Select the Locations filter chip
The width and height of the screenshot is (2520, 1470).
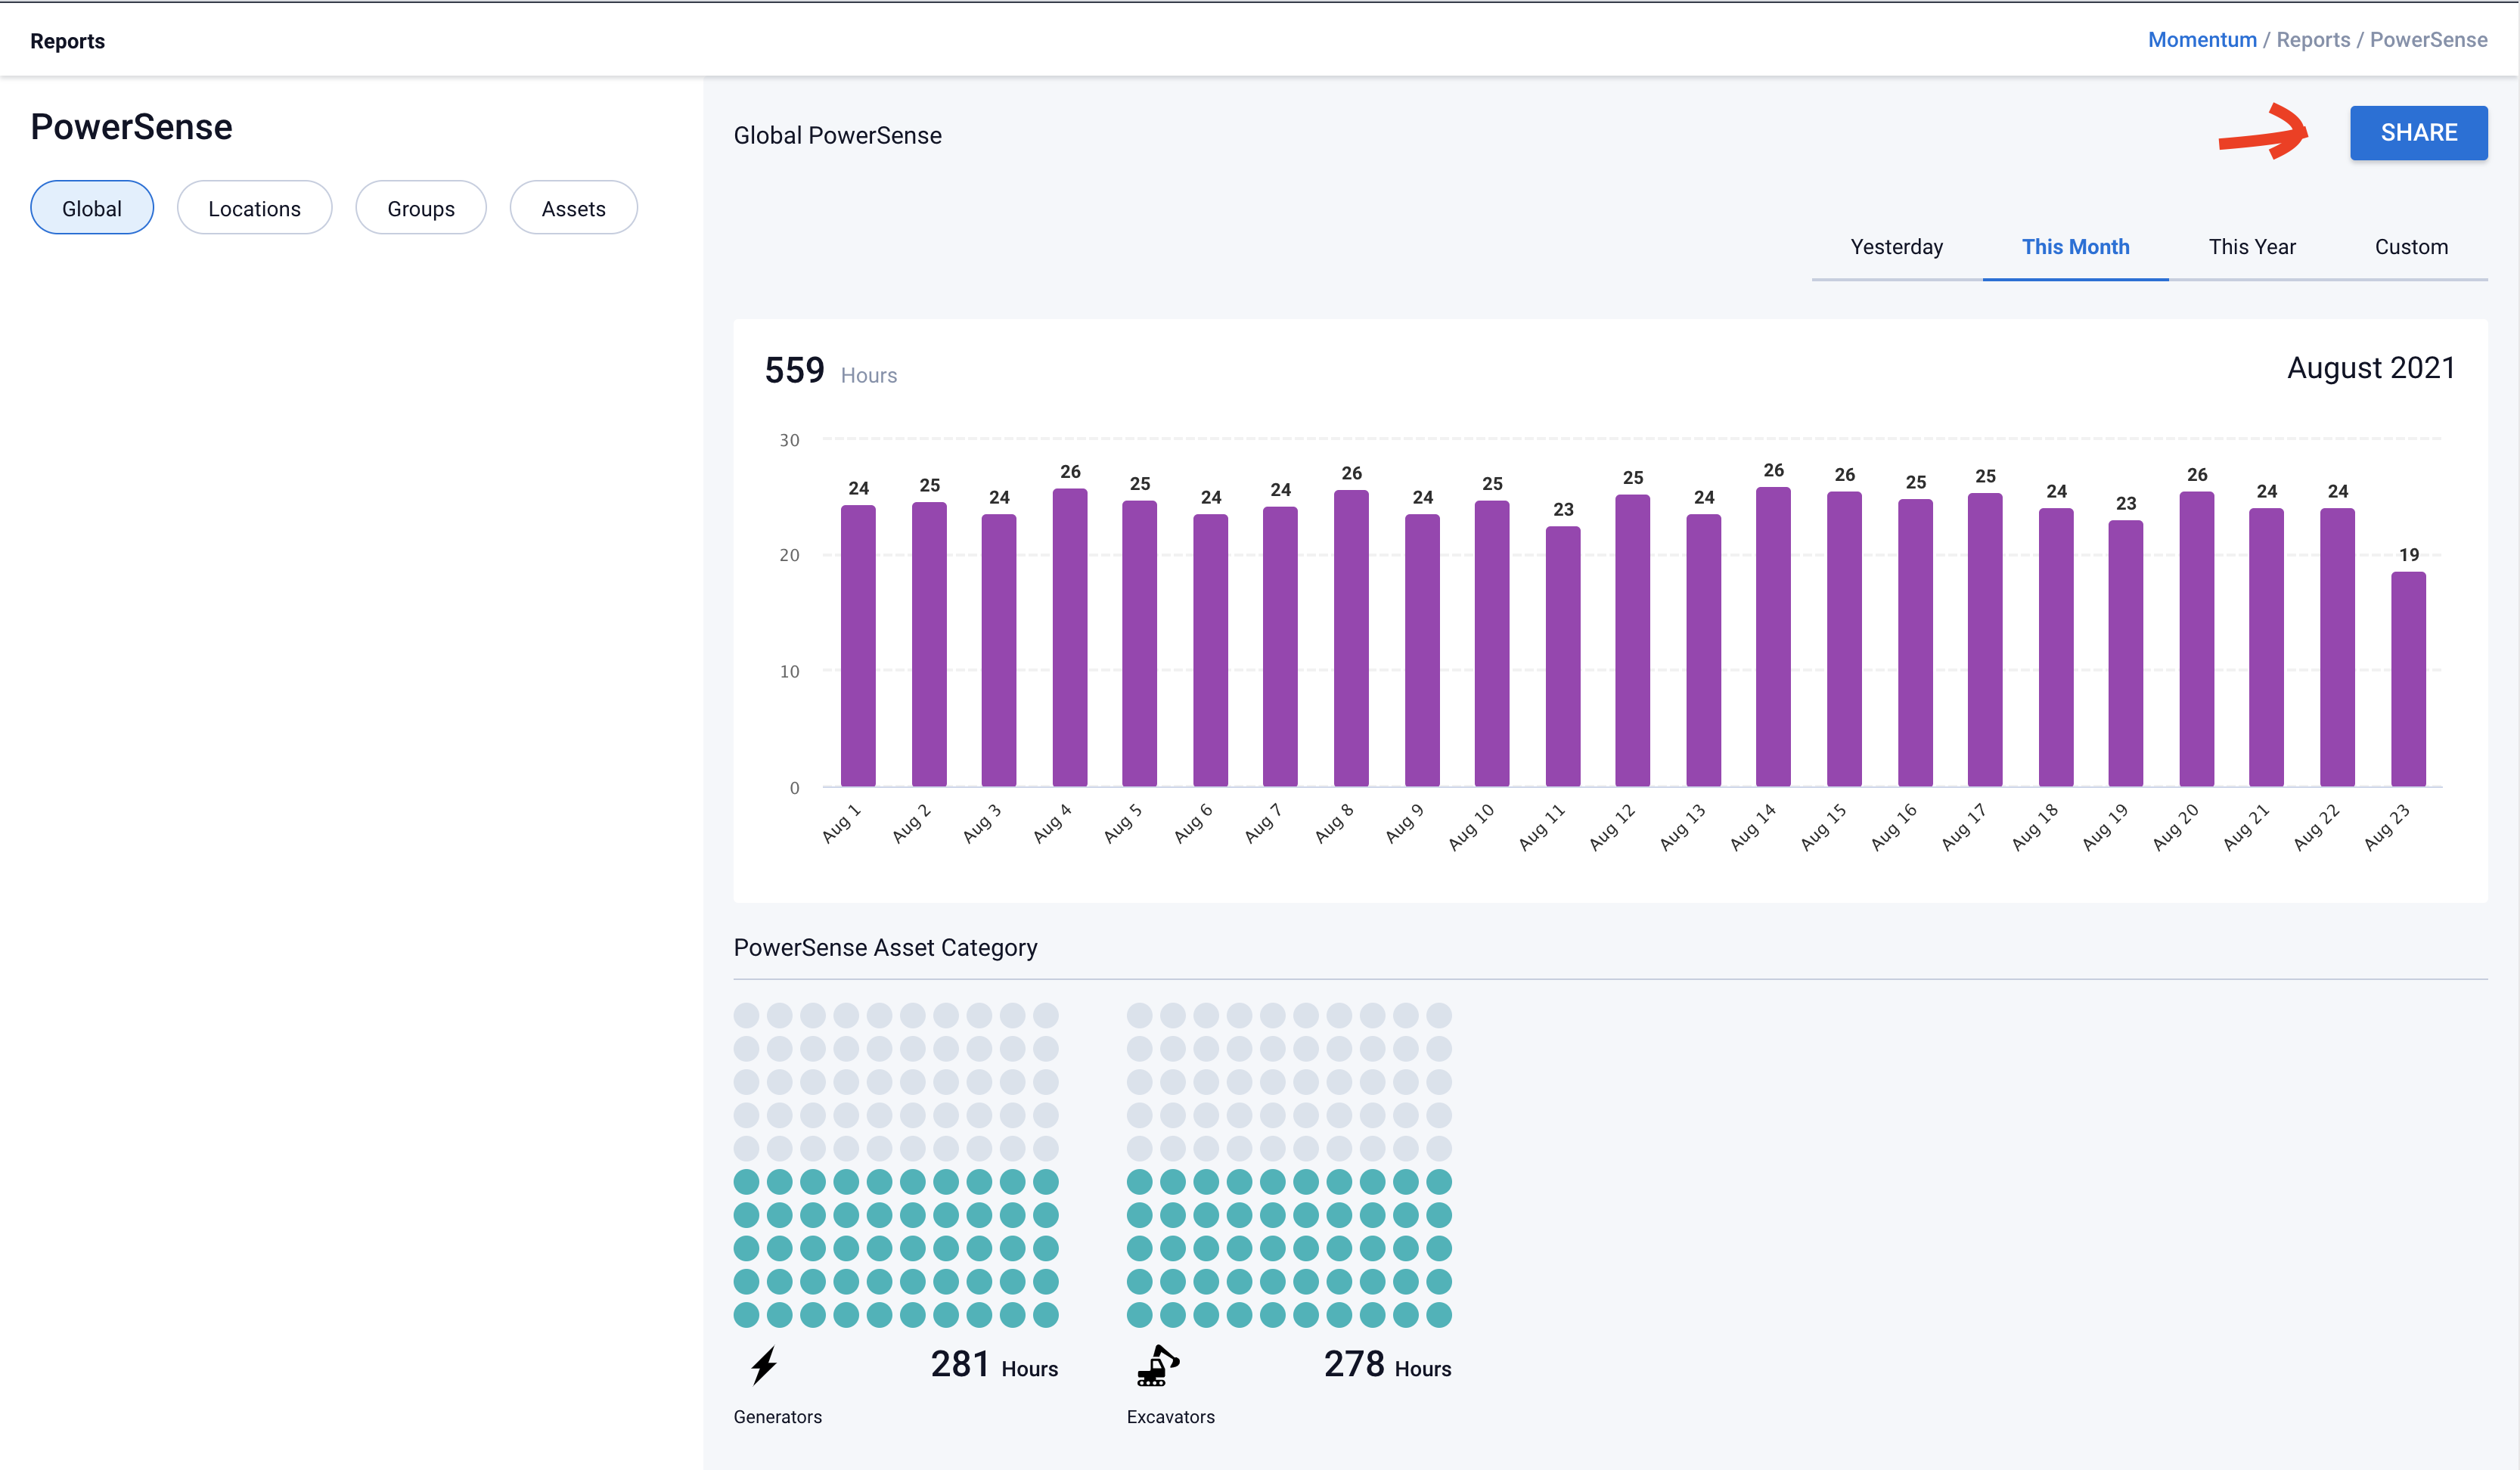pyautogui.click(x=254, y=208)
